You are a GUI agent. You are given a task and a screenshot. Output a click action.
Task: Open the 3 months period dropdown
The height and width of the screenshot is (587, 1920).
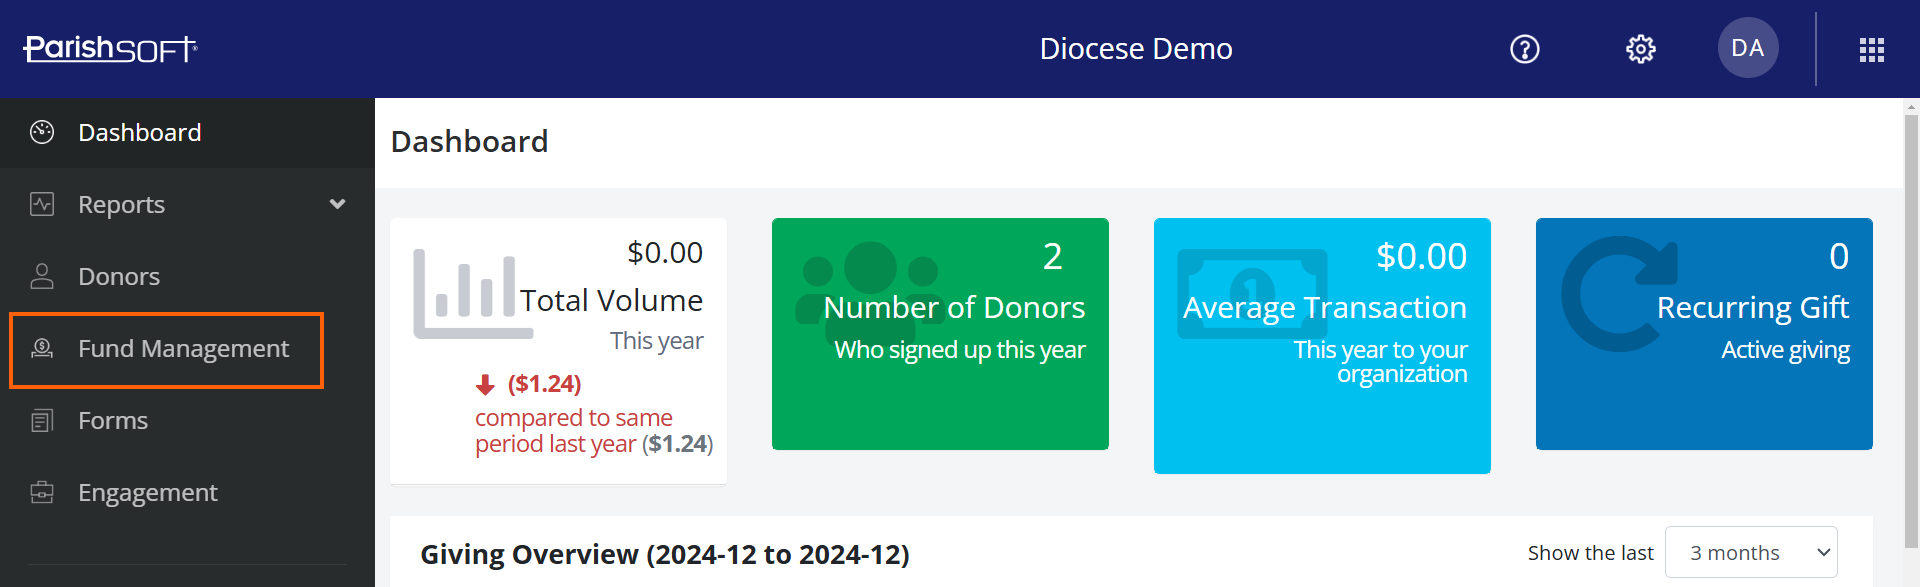pos(1750,552)
